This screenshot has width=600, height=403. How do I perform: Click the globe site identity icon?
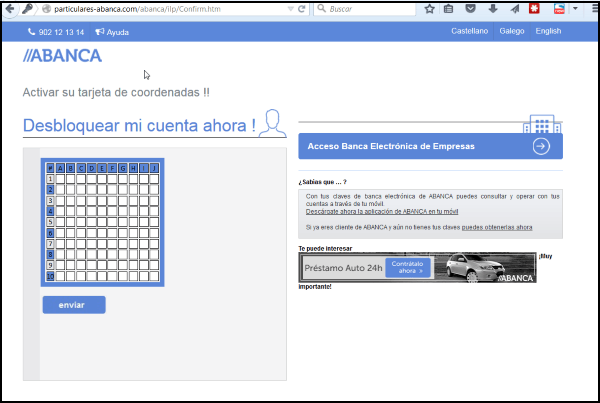(x=46, y=9)
